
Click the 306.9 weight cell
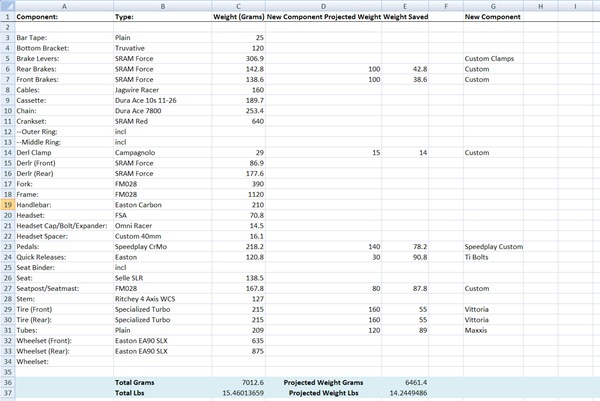coord(238,59)
